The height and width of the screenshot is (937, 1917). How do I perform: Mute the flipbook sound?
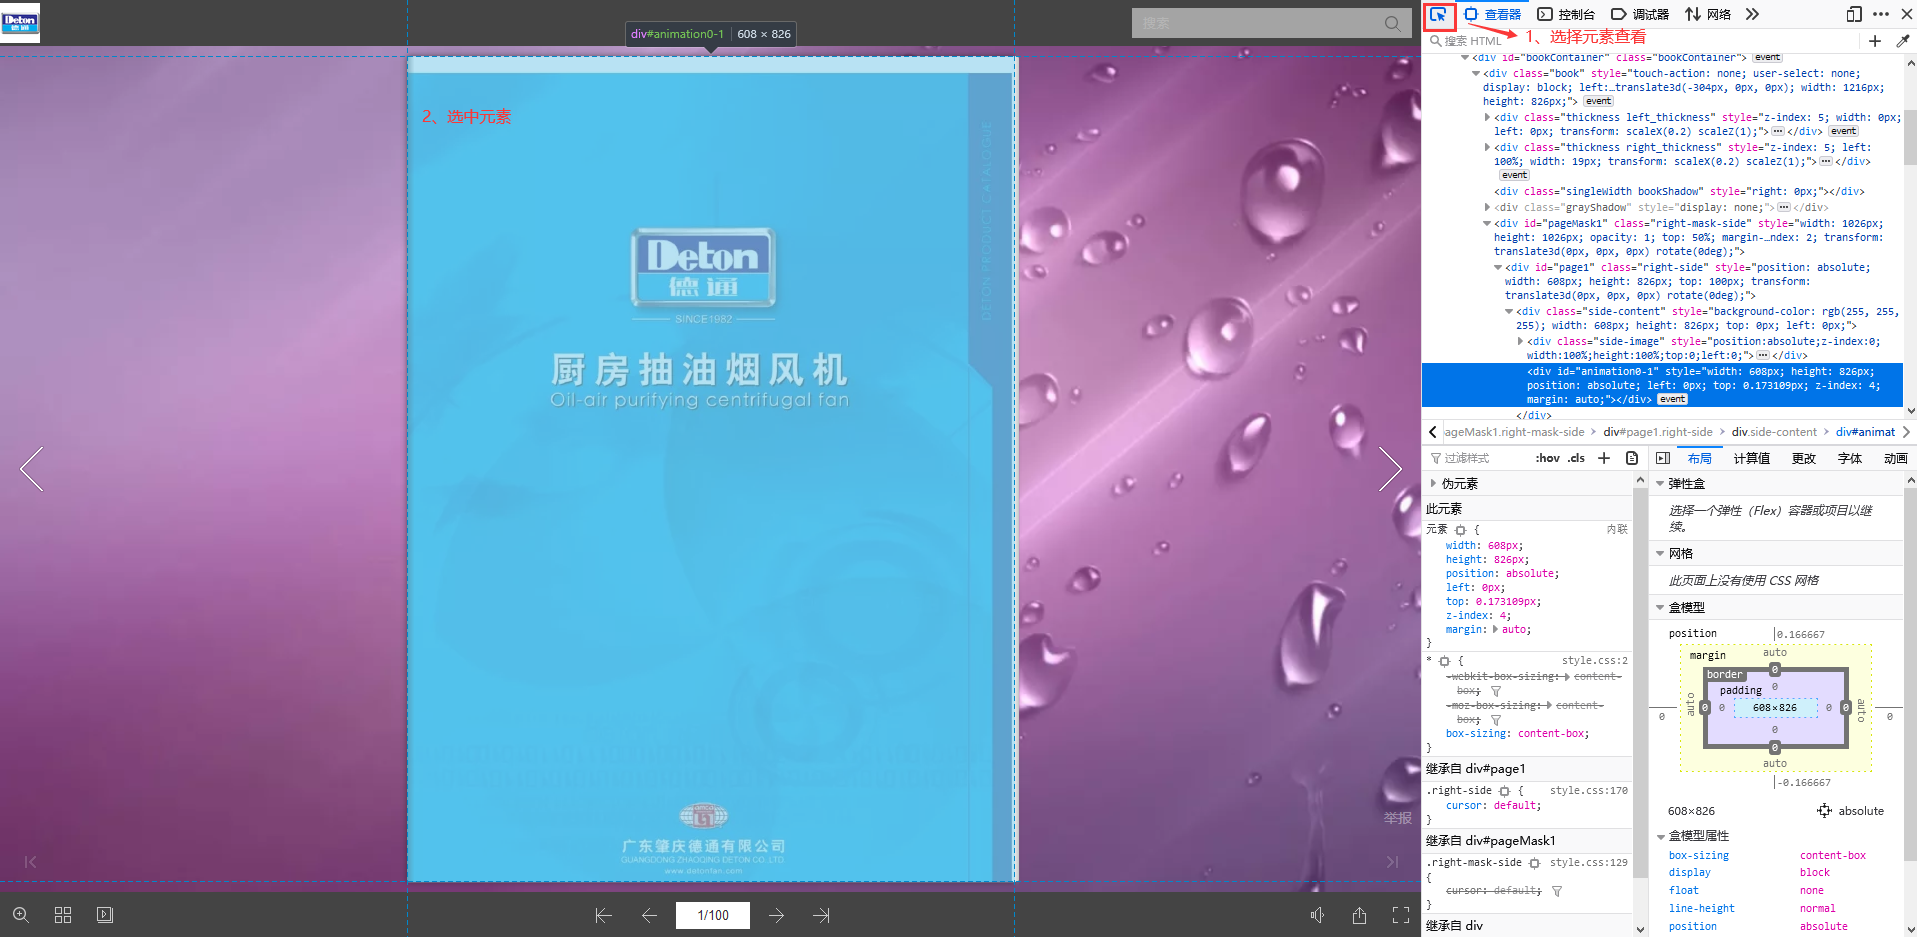click(1318, 915)
